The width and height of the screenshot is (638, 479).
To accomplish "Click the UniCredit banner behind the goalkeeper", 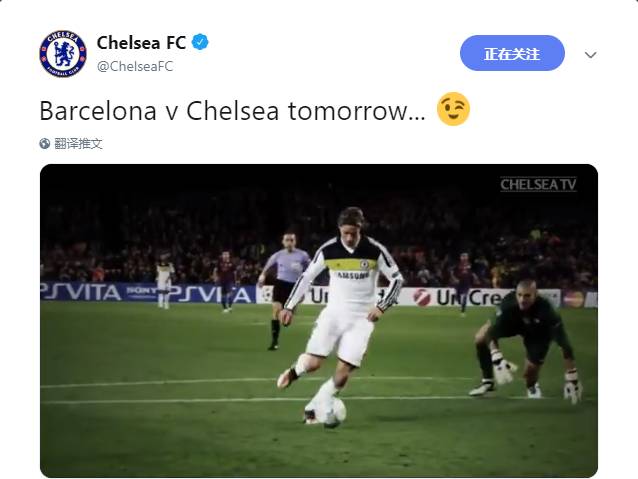I will [464, 297].
